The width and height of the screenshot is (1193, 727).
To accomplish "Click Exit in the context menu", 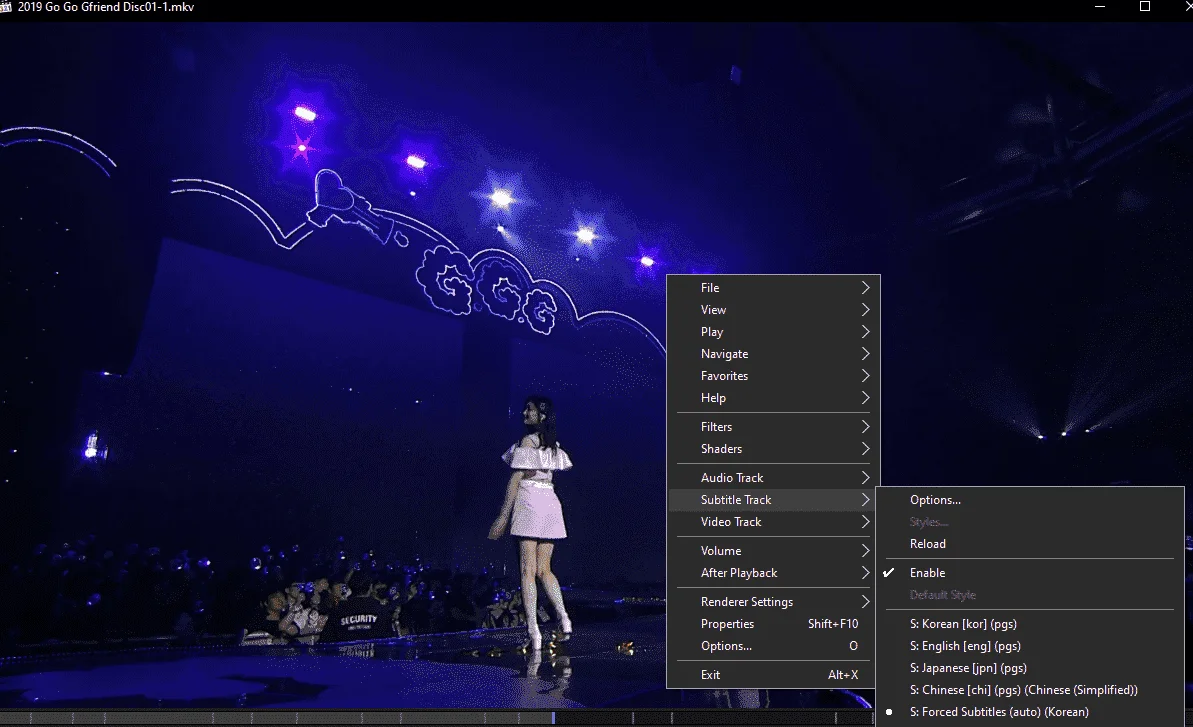I will pyautogui.click(x=773, y=675).
